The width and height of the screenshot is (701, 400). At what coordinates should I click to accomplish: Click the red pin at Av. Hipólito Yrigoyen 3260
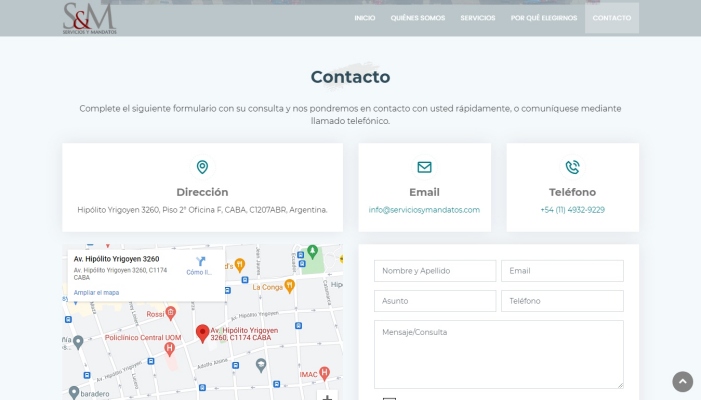[203, 333]
